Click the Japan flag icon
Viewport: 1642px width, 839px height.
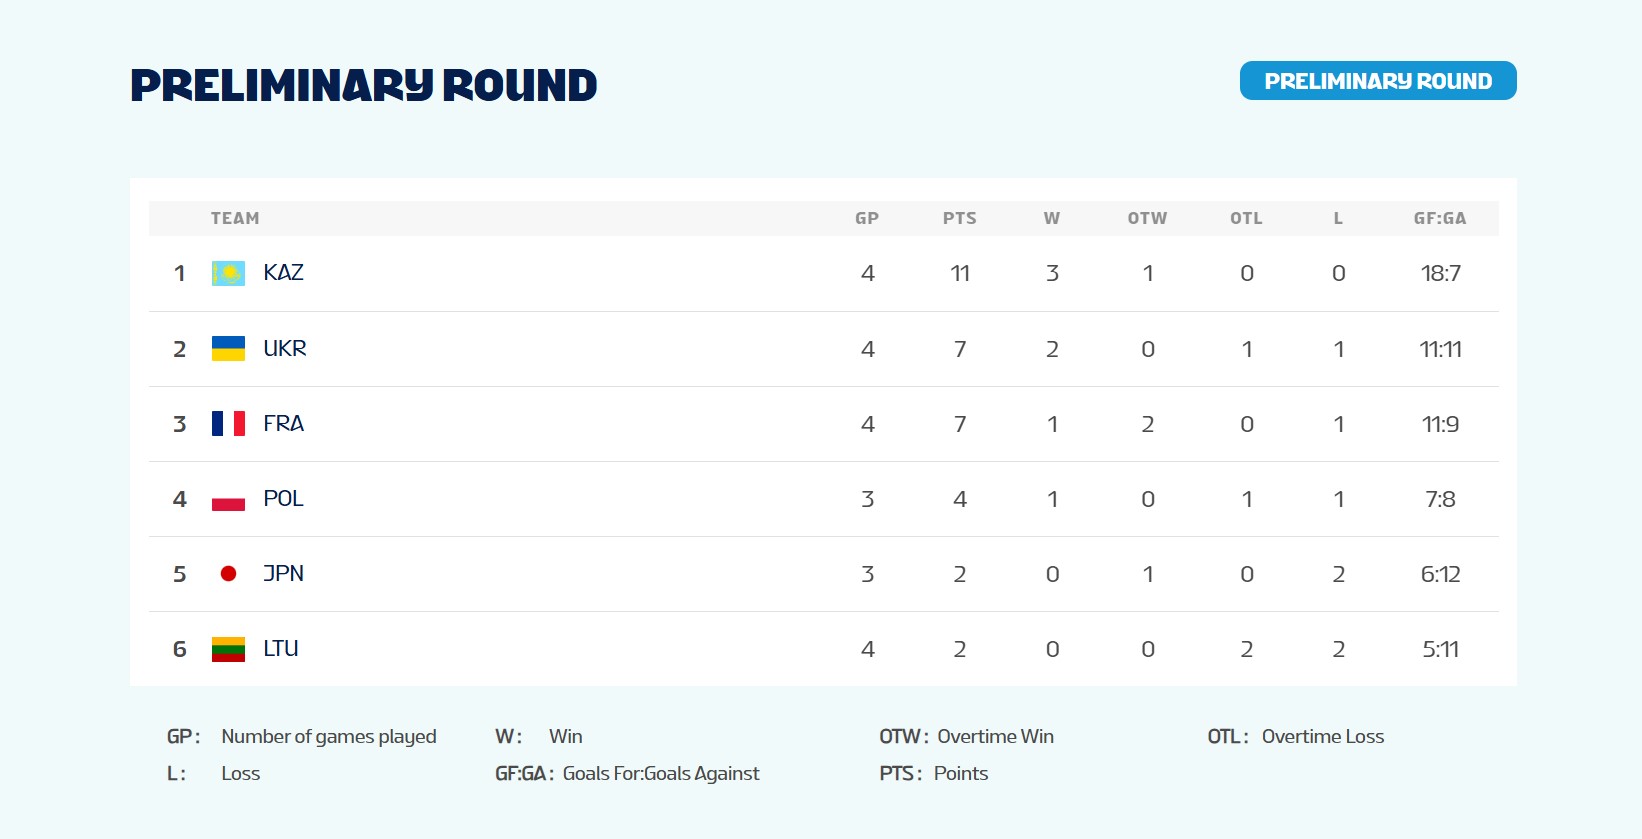coord(228,573)
